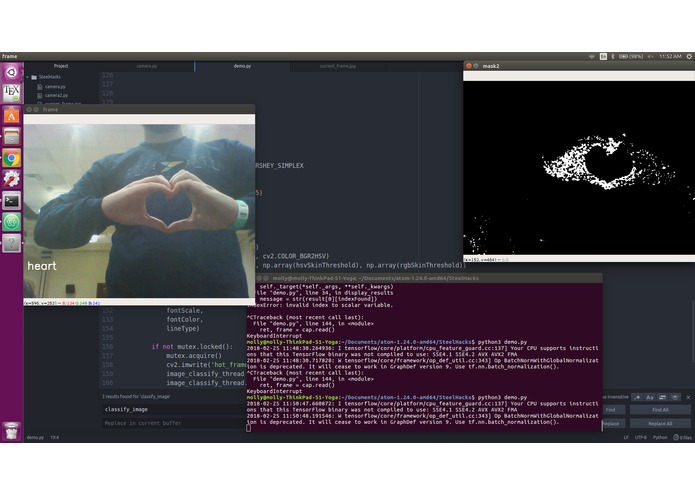Toggle the whole word find option
Image resolution: width=695 pixels, height=494 pixels.
pos(675,397)
